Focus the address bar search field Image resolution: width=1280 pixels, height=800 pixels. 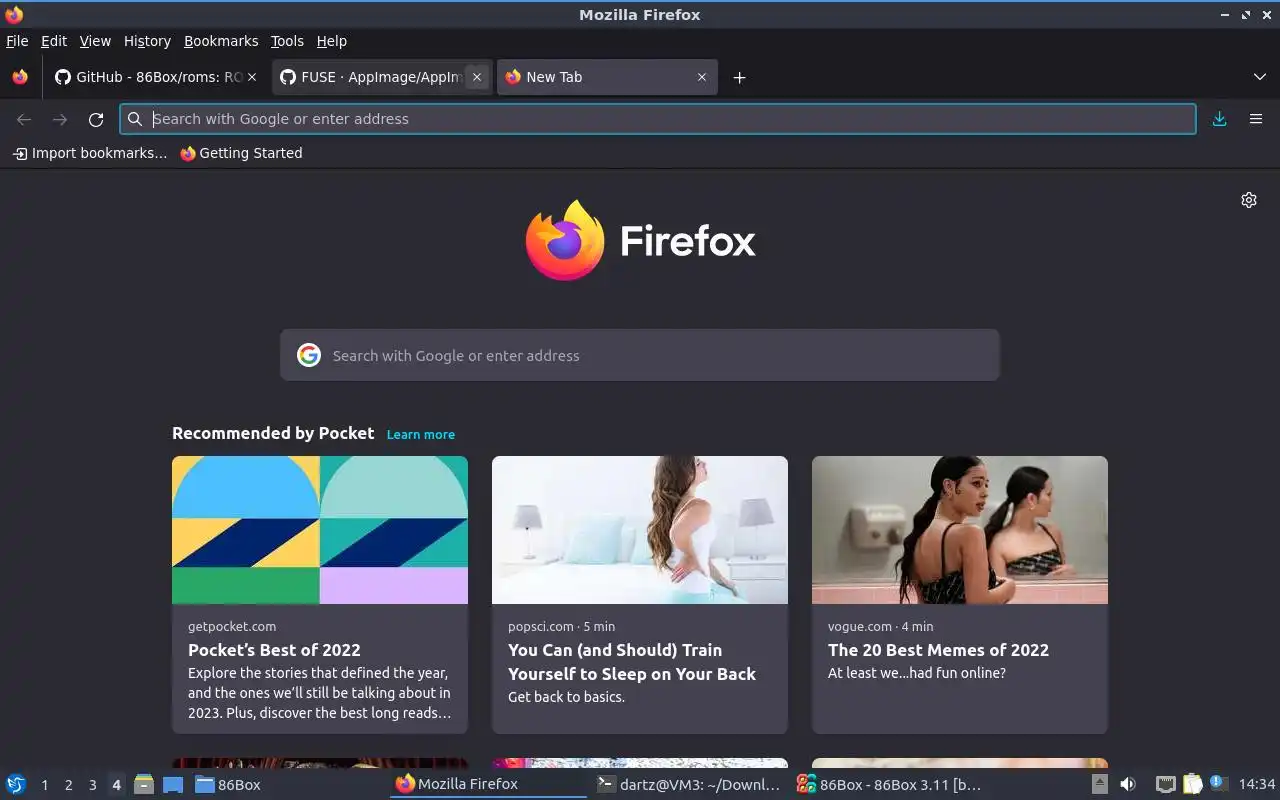(x=658, y=119)
